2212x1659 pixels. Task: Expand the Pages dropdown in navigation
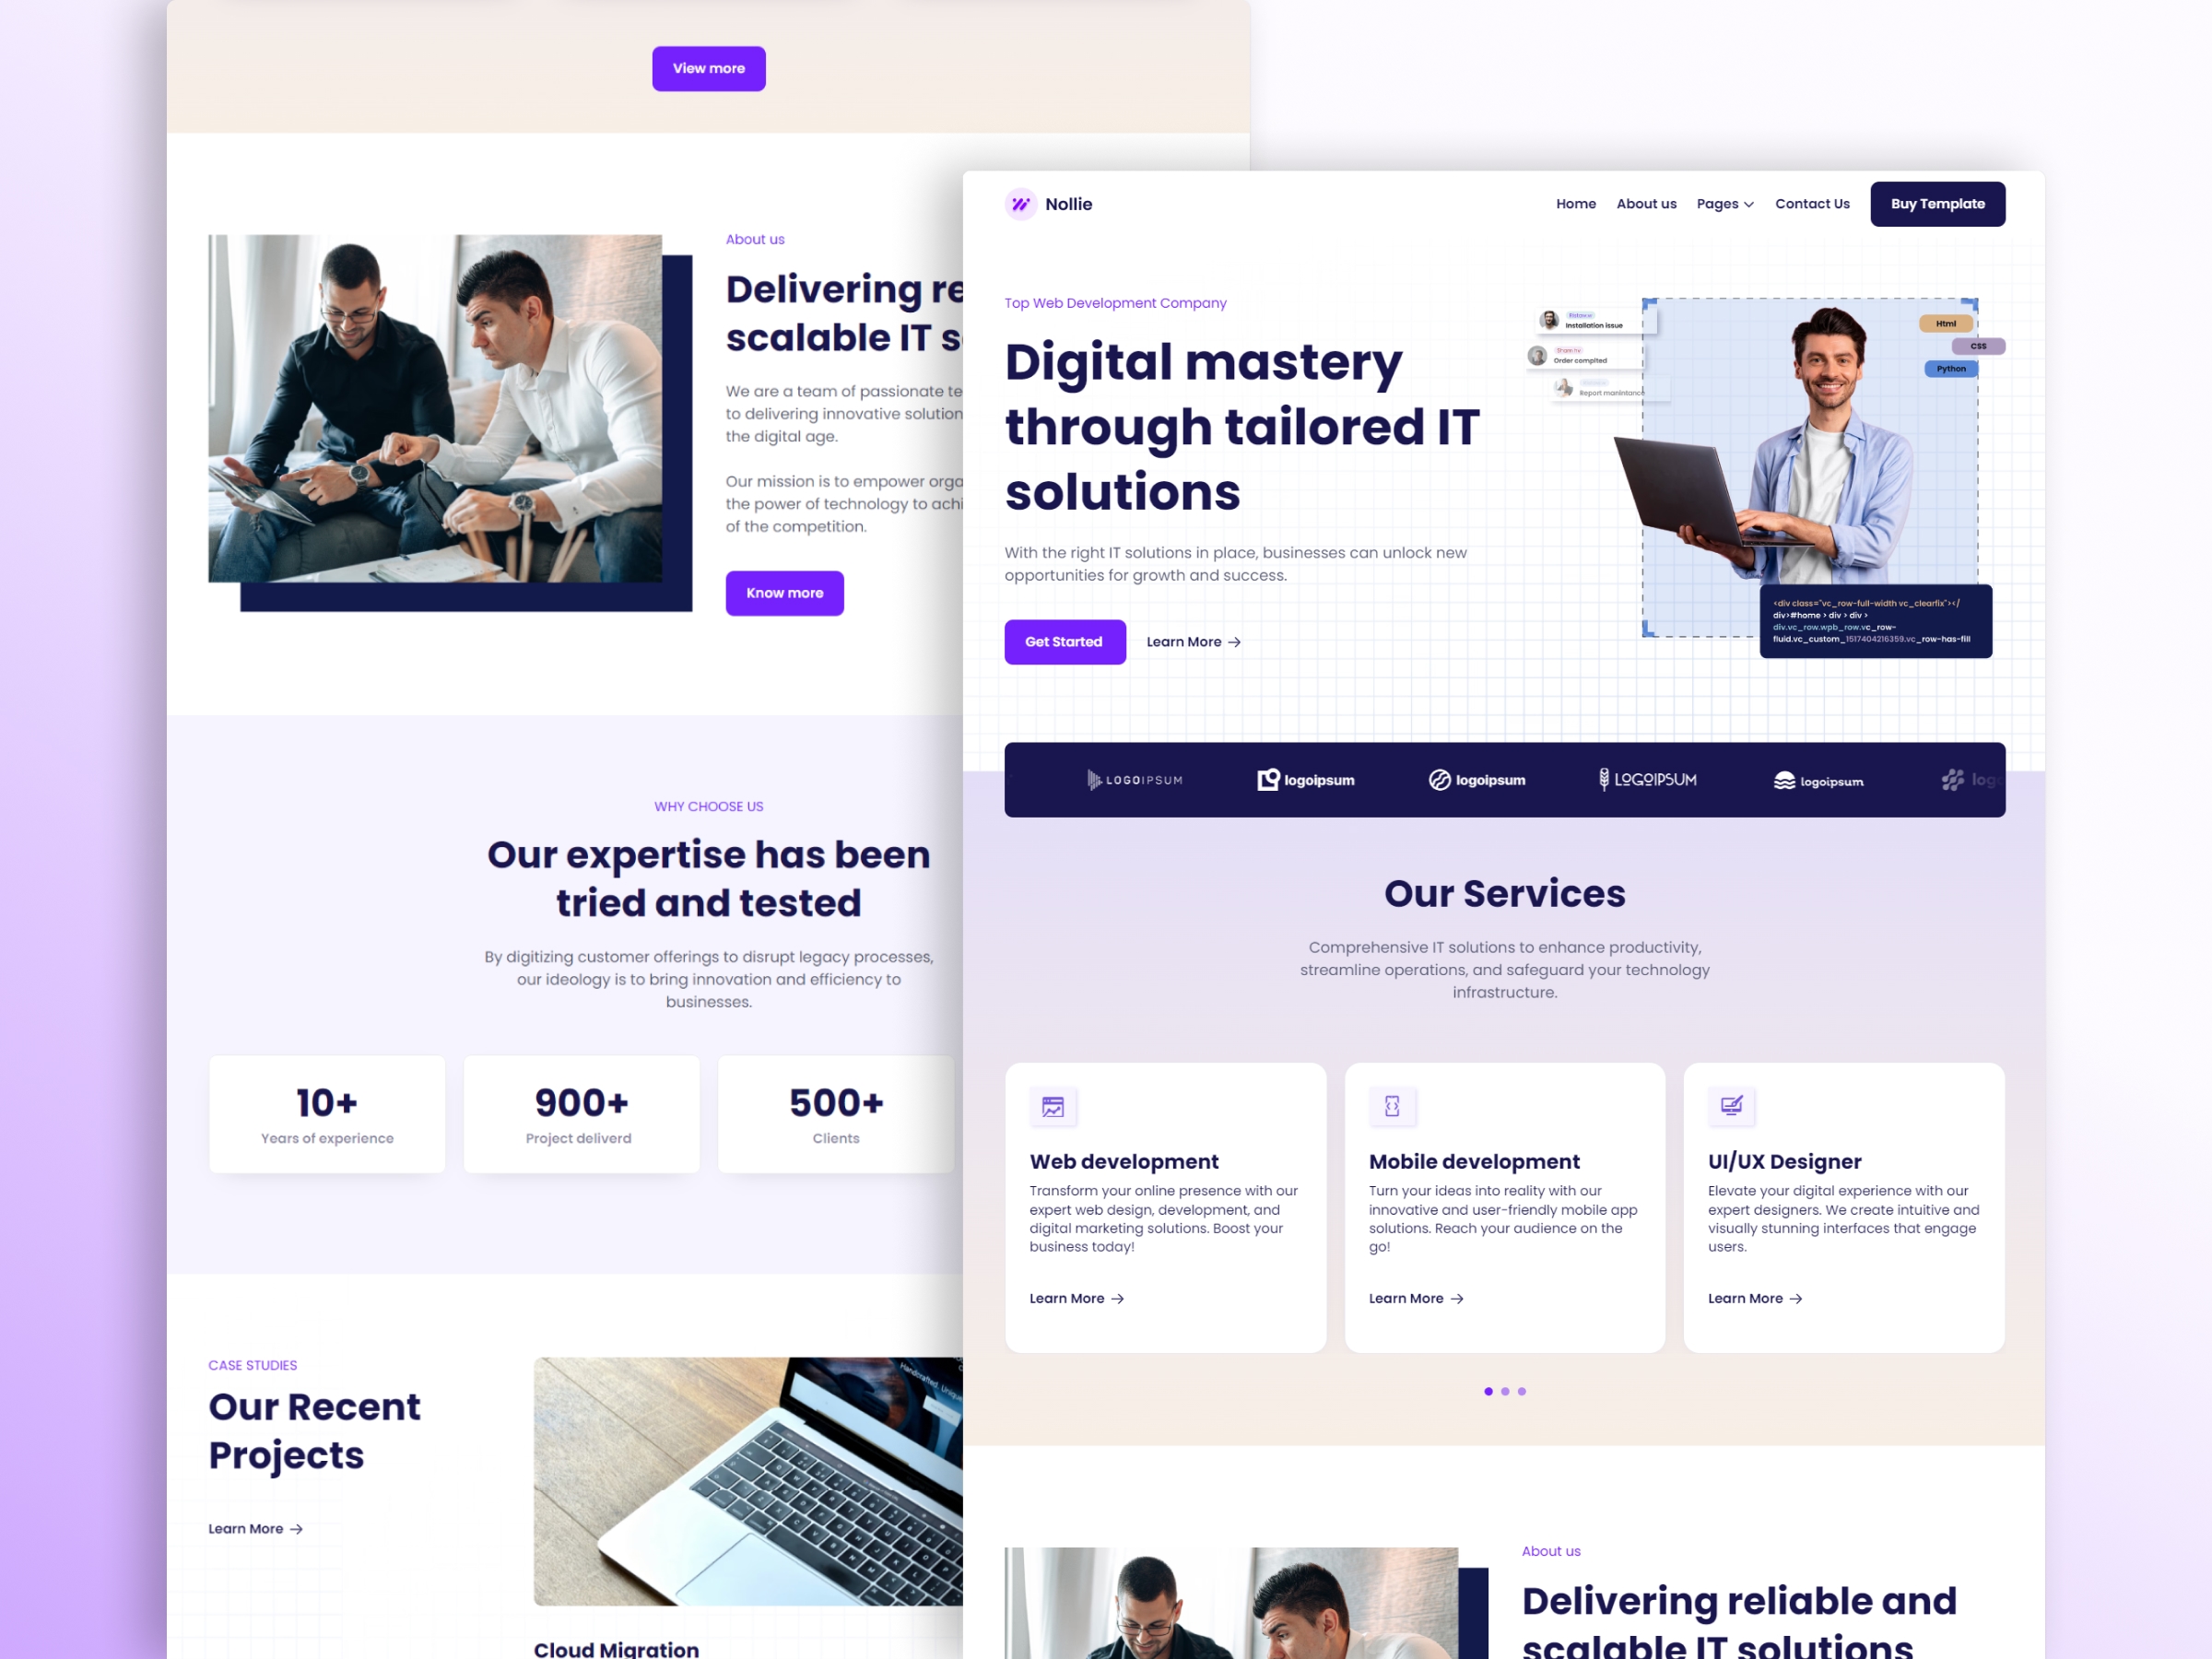(x=1724, y=204)
